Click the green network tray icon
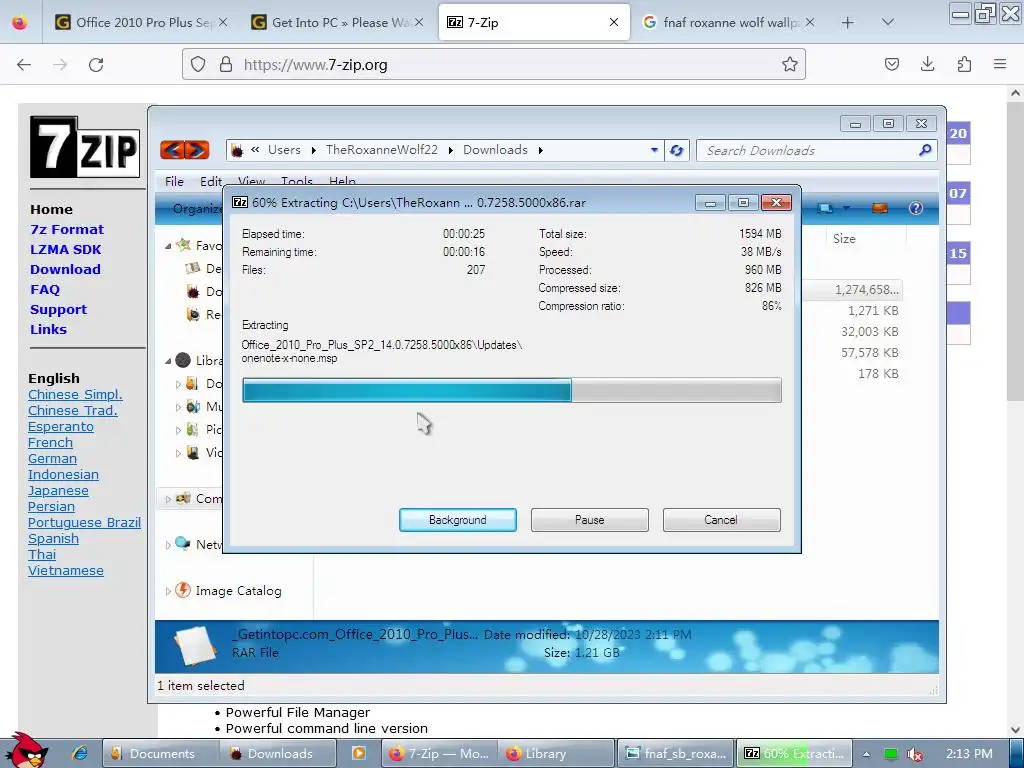 (891, 754)
